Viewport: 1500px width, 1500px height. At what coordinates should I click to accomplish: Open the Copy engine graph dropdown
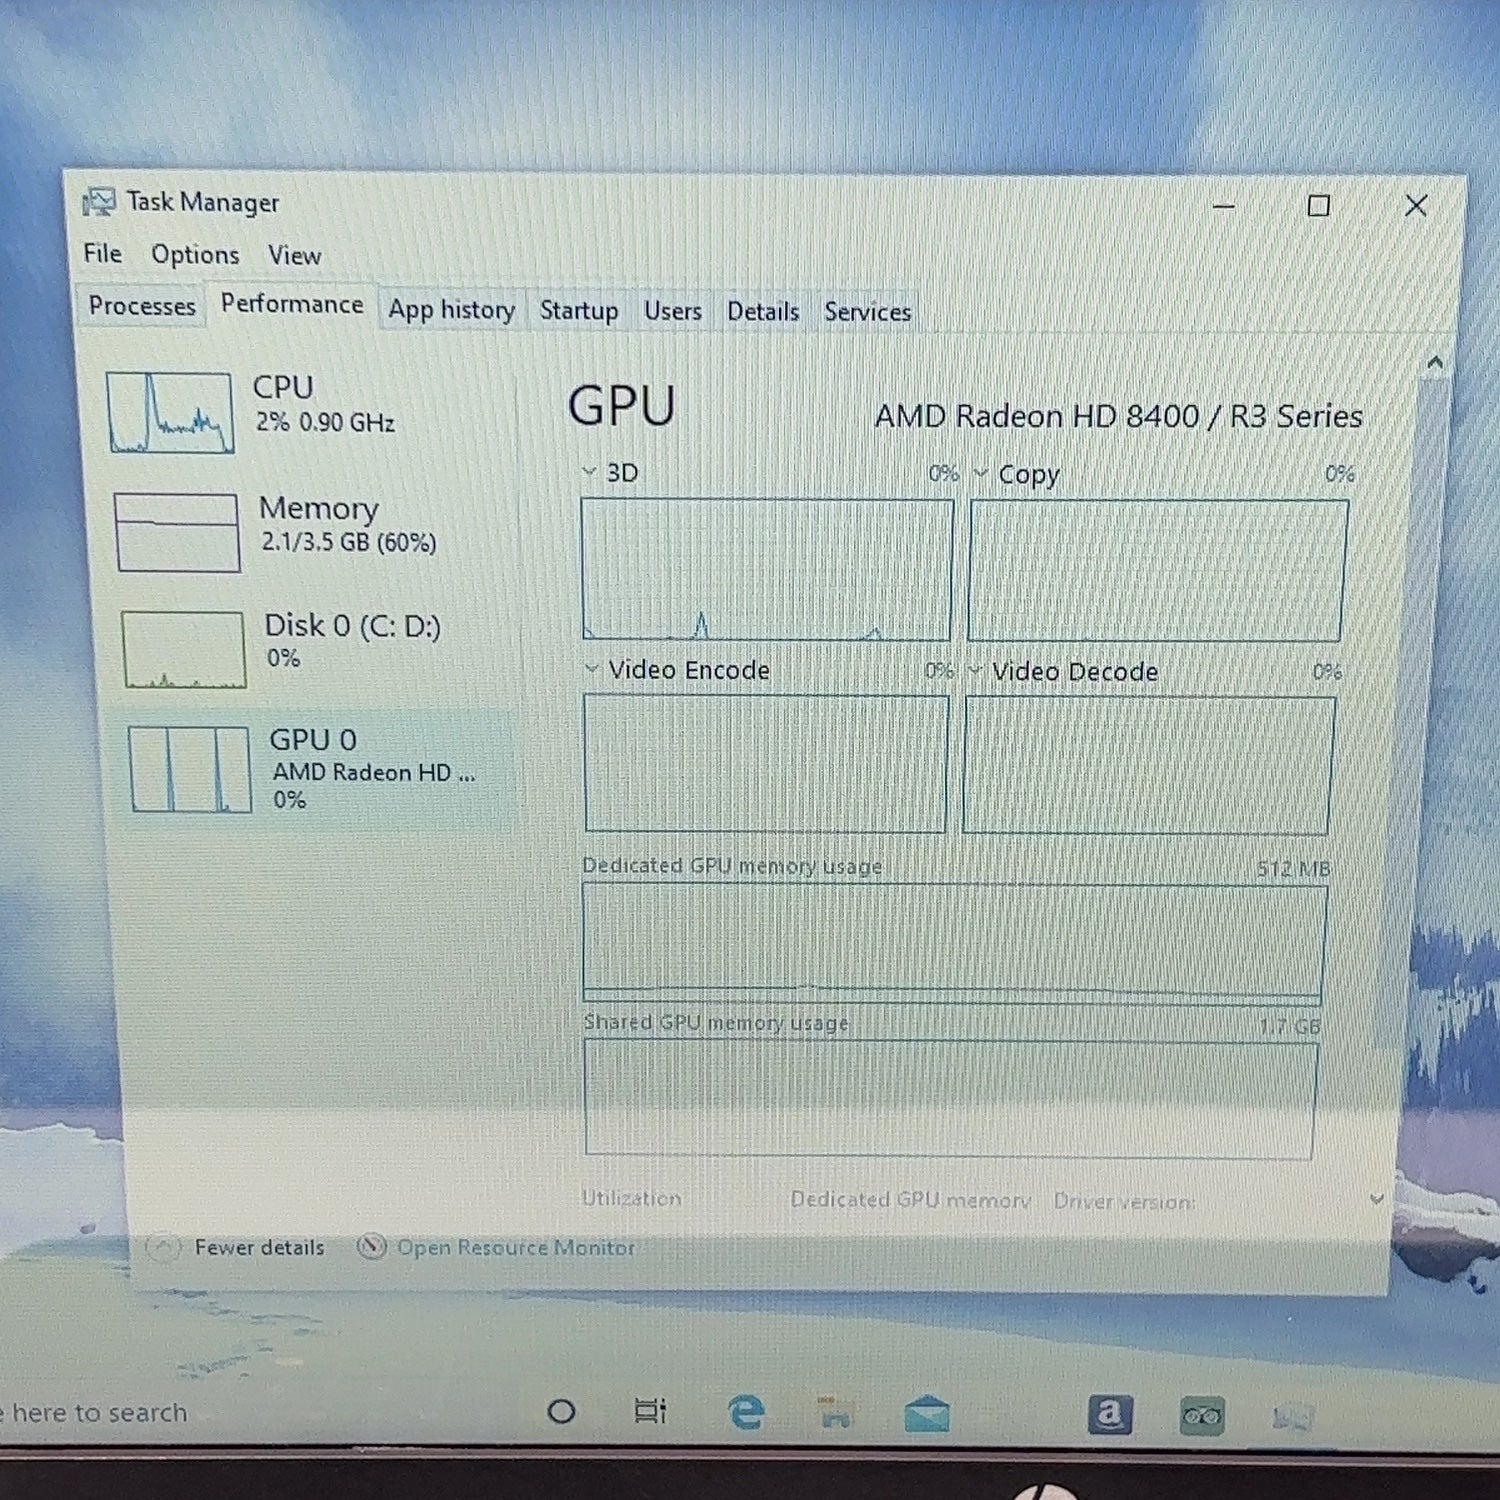980,473
